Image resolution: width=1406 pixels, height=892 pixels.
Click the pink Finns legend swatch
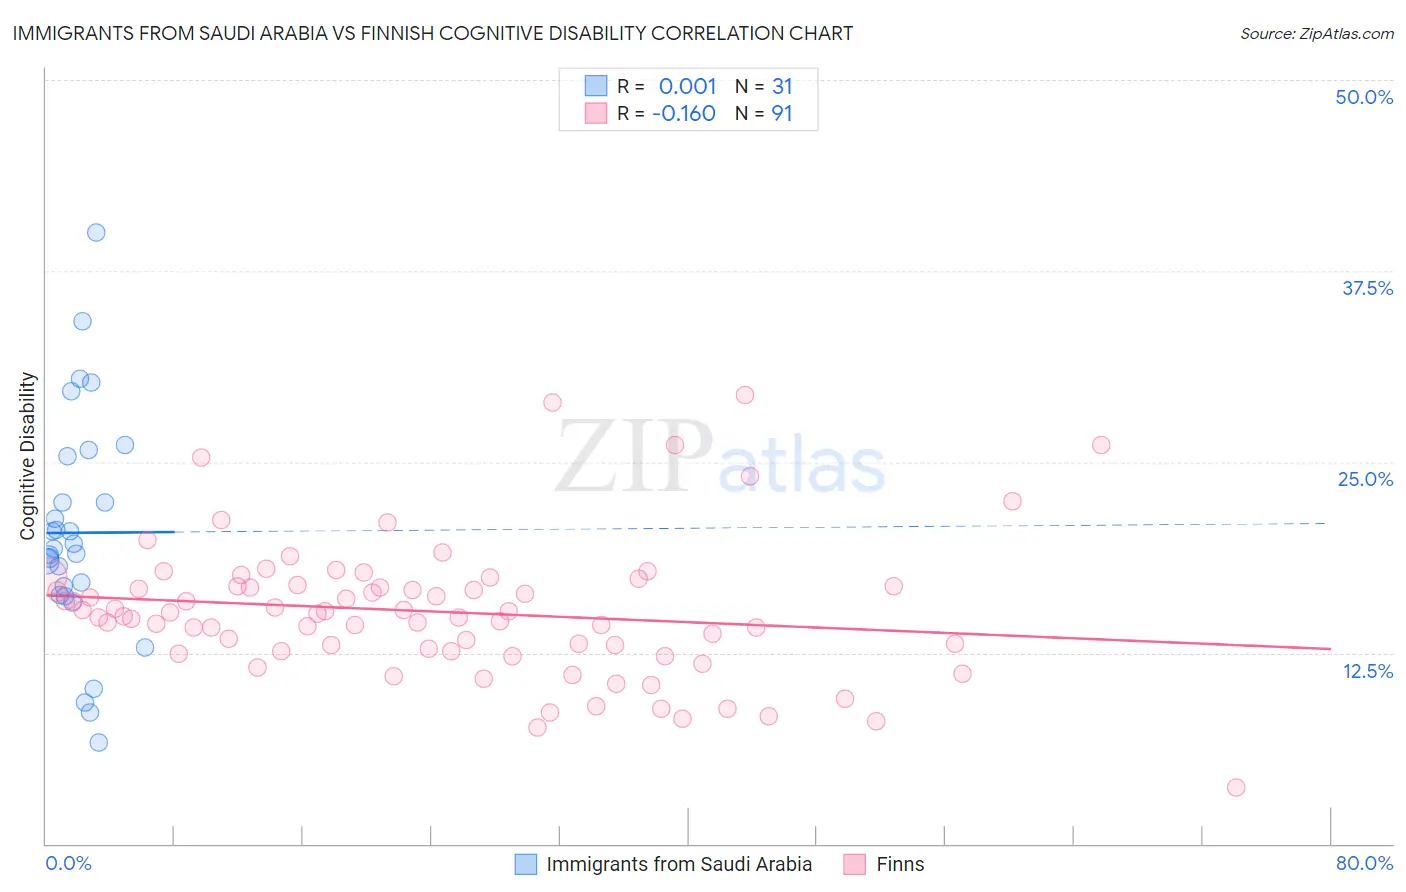pos(854,864)
